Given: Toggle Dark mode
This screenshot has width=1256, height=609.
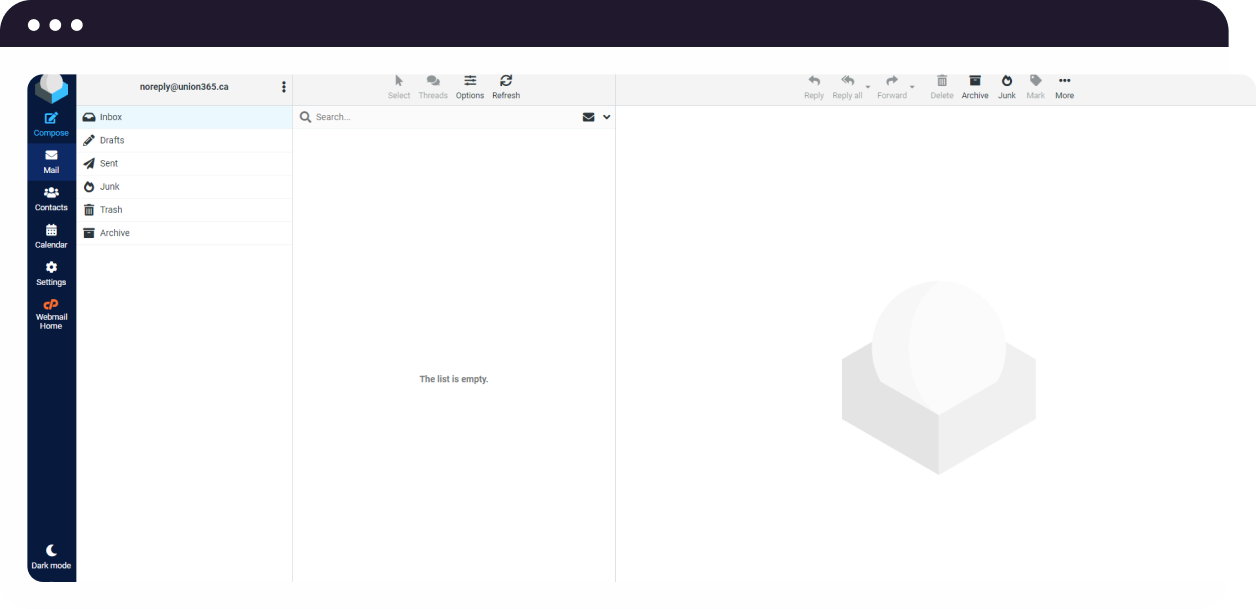Looking at the screenshot, I should tap(51, 557).
